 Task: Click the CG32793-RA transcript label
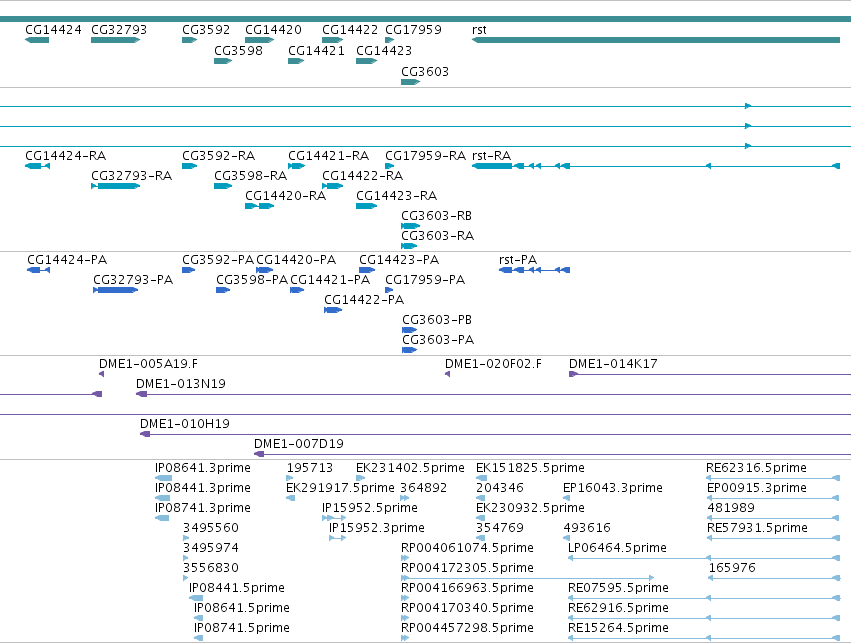click(x=131, y=176)
